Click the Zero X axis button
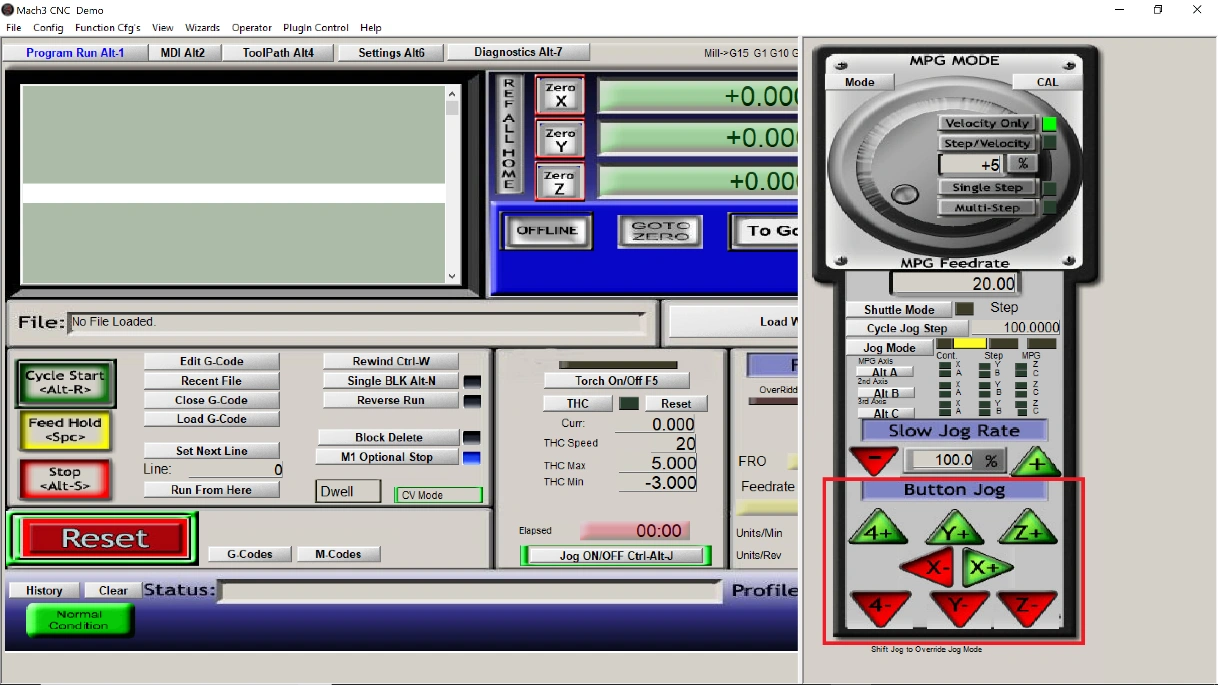 [x=560, y=95]
